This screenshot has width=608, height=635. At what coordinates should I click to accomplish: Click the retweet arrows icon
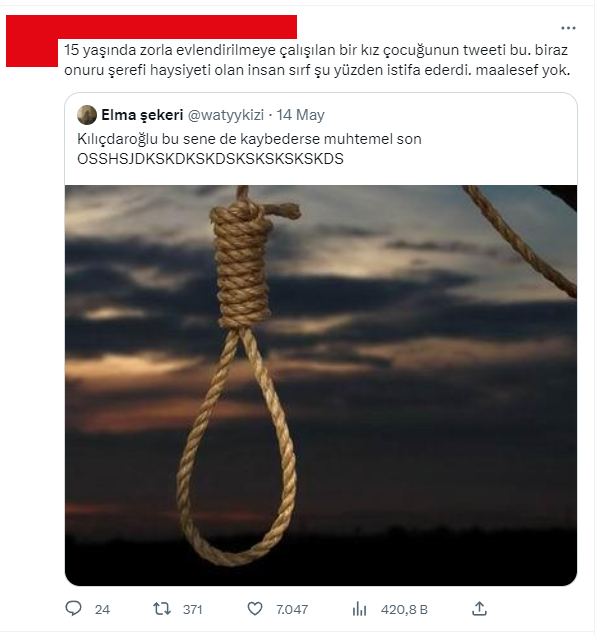(x=162, y=608)
